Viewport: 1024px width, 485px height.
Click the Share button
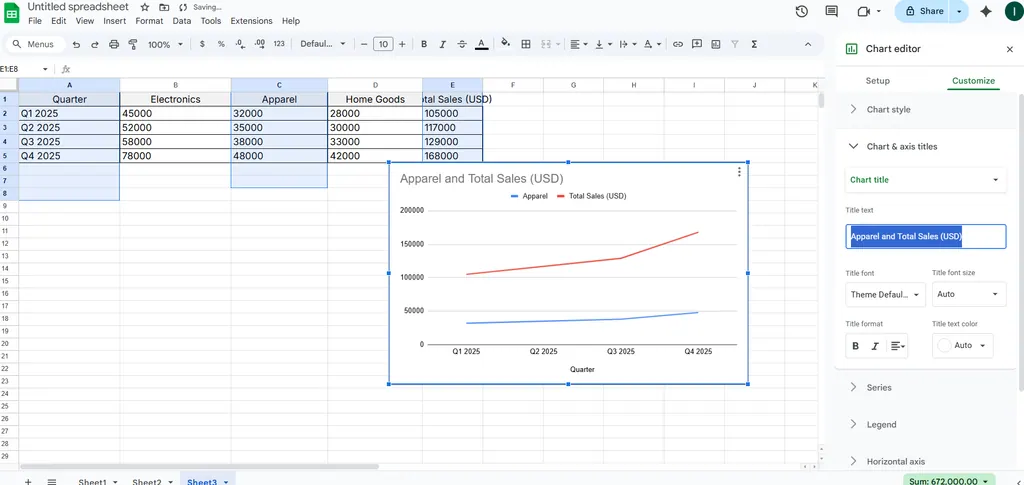922,11
